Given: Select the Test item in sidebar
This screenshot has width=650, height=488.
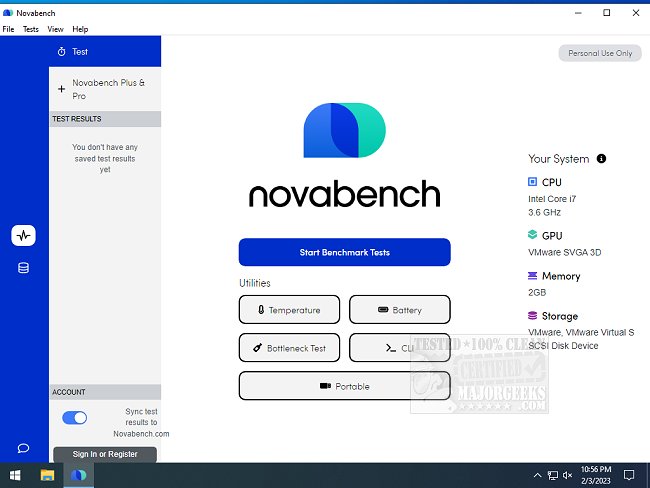Looking at the screenshot, I should tap(104, 51).
